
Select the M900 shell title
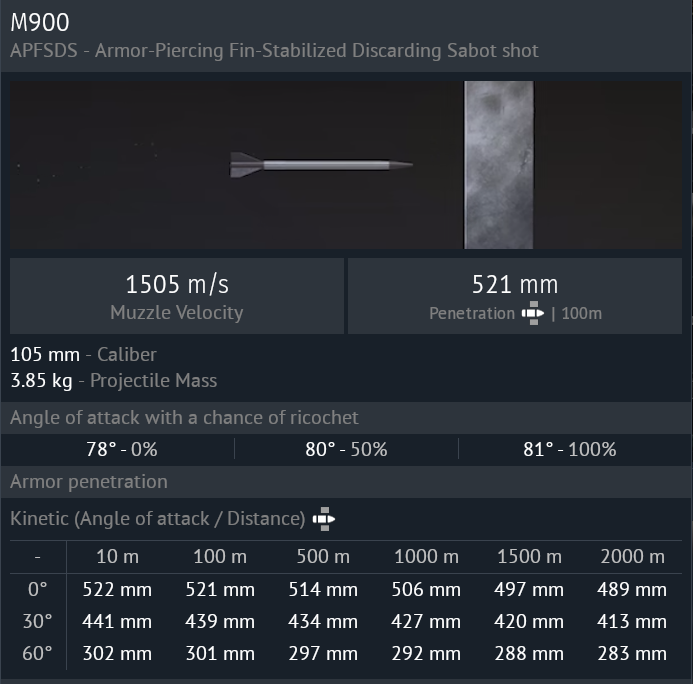pyautogui.click(x=40, y=22)
